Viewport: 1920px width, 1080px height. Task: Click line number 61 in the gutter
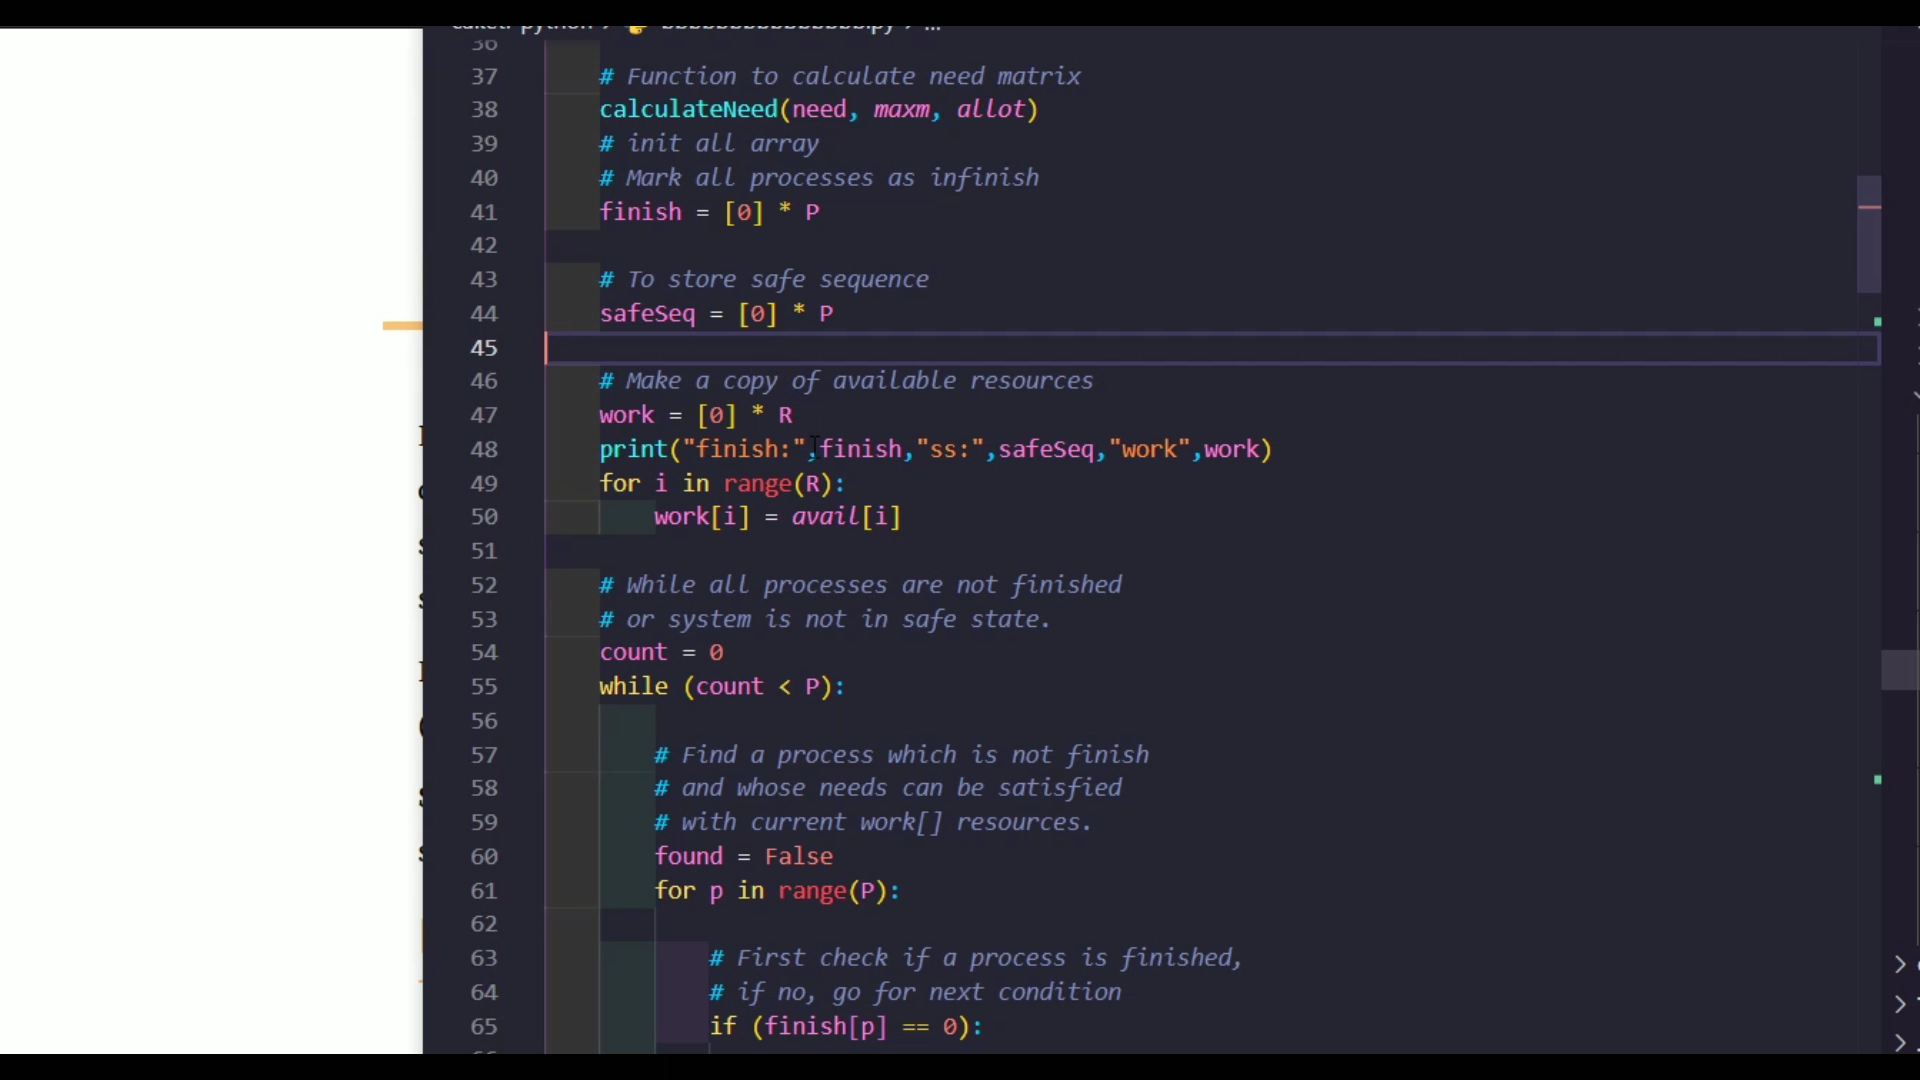click(484, 891)
